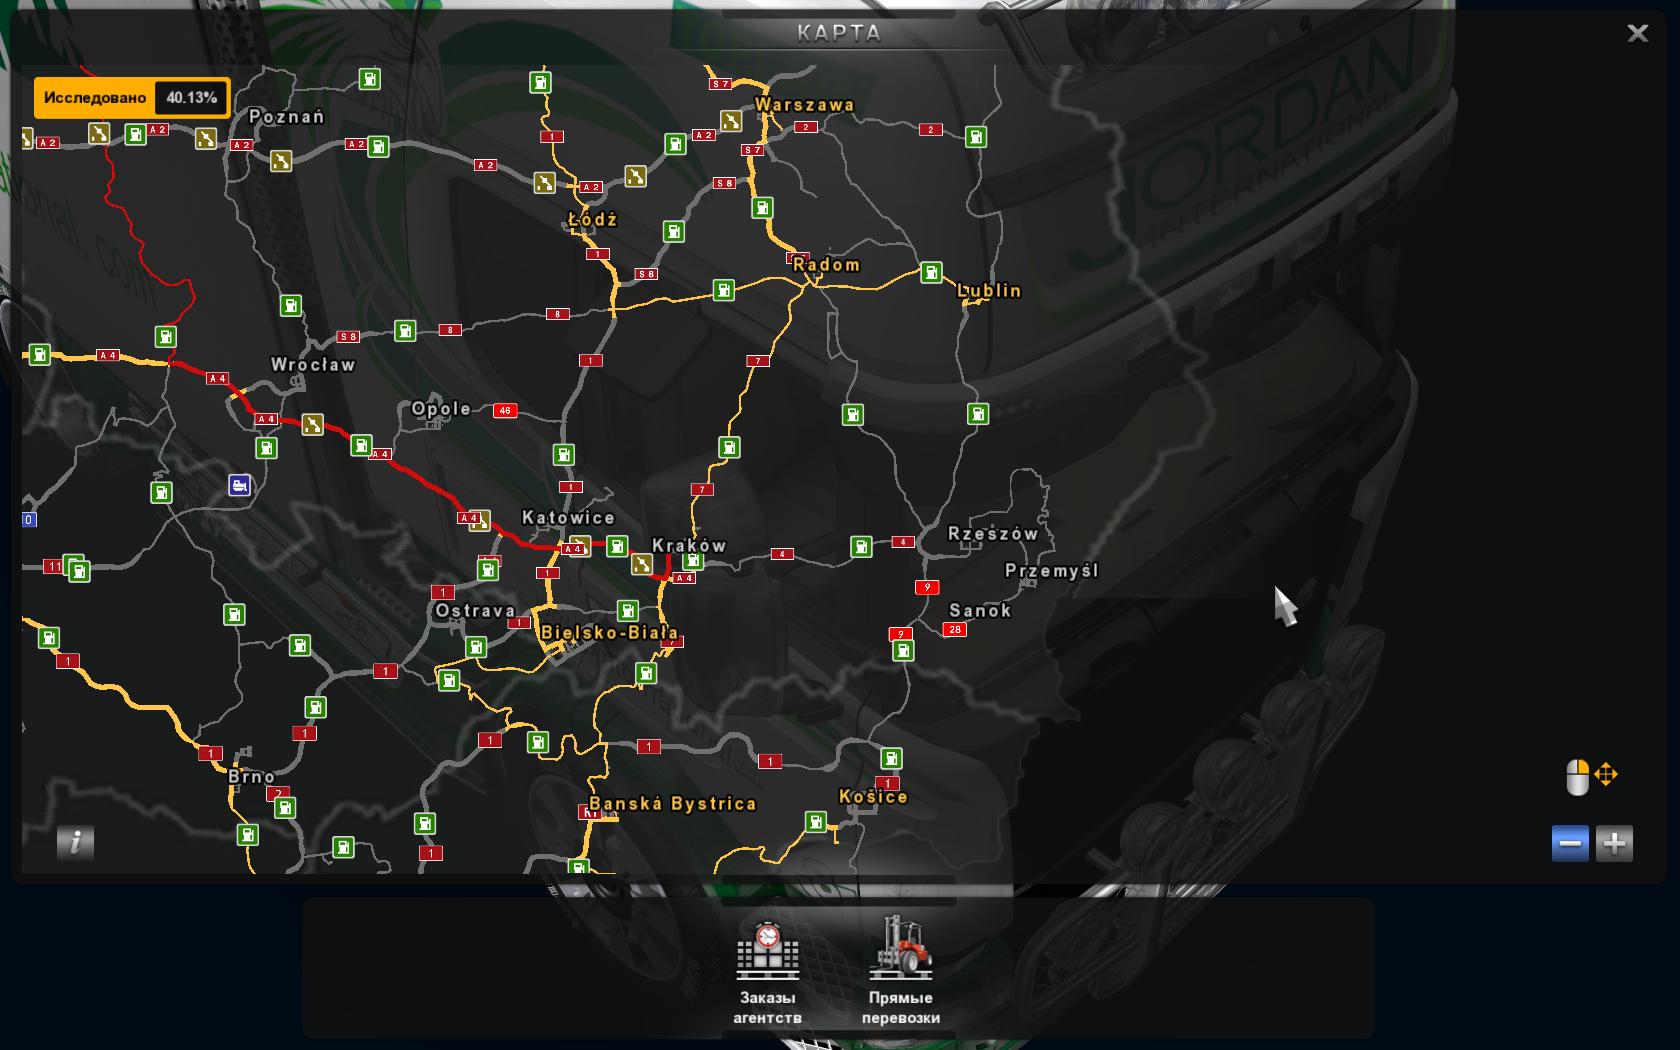
Task: Click the Wrocław city label
Action: pyautogui.click(x=313, y=365)
